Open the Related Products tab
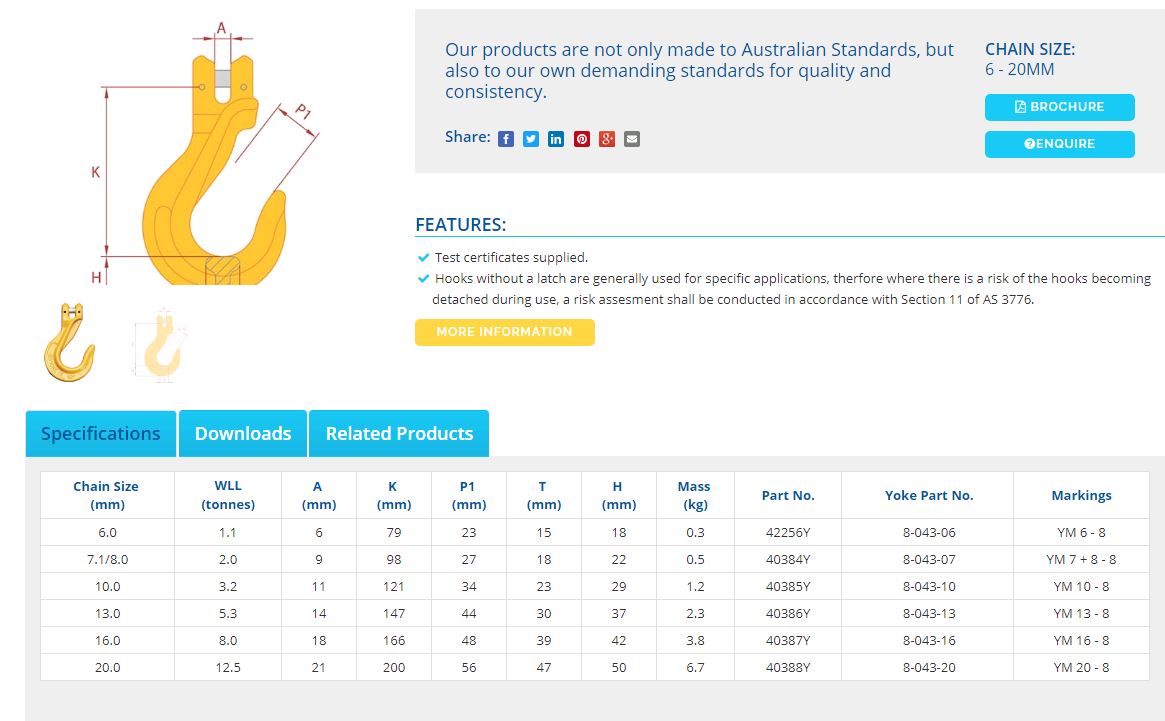 [x=399, y=434]
